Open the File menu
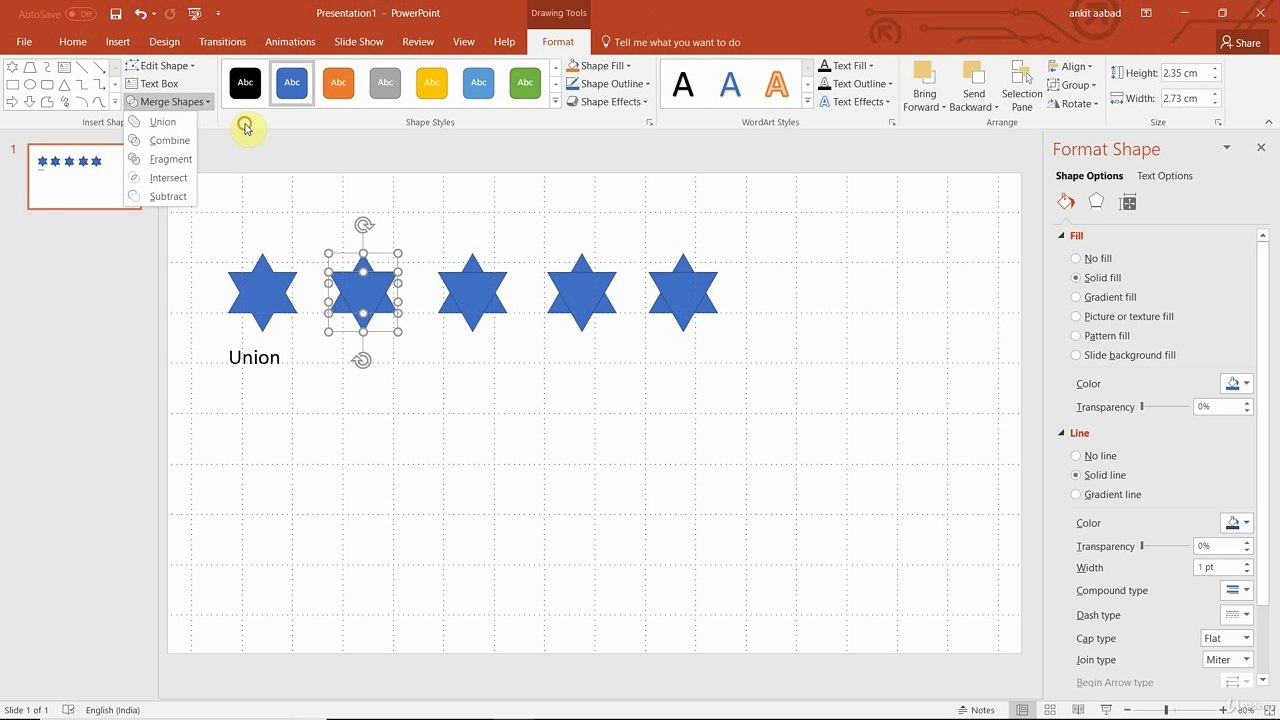1280x720 pixels. [x=24, y=42]
